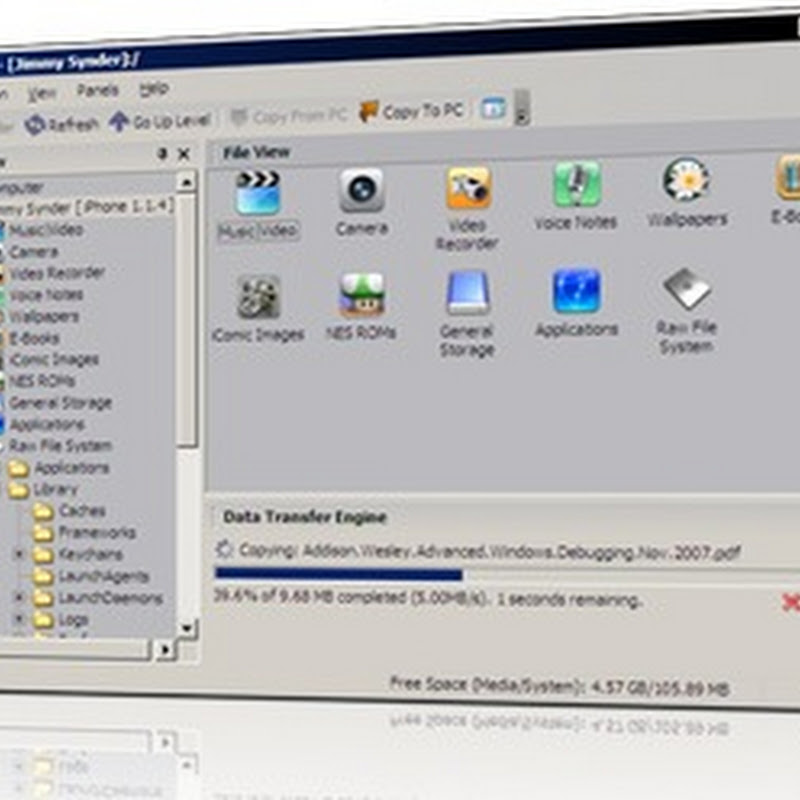This screenshot has width=800, height=800.
Task: Click the Refresh toolbar button
Action: click(x=62, y=124)
